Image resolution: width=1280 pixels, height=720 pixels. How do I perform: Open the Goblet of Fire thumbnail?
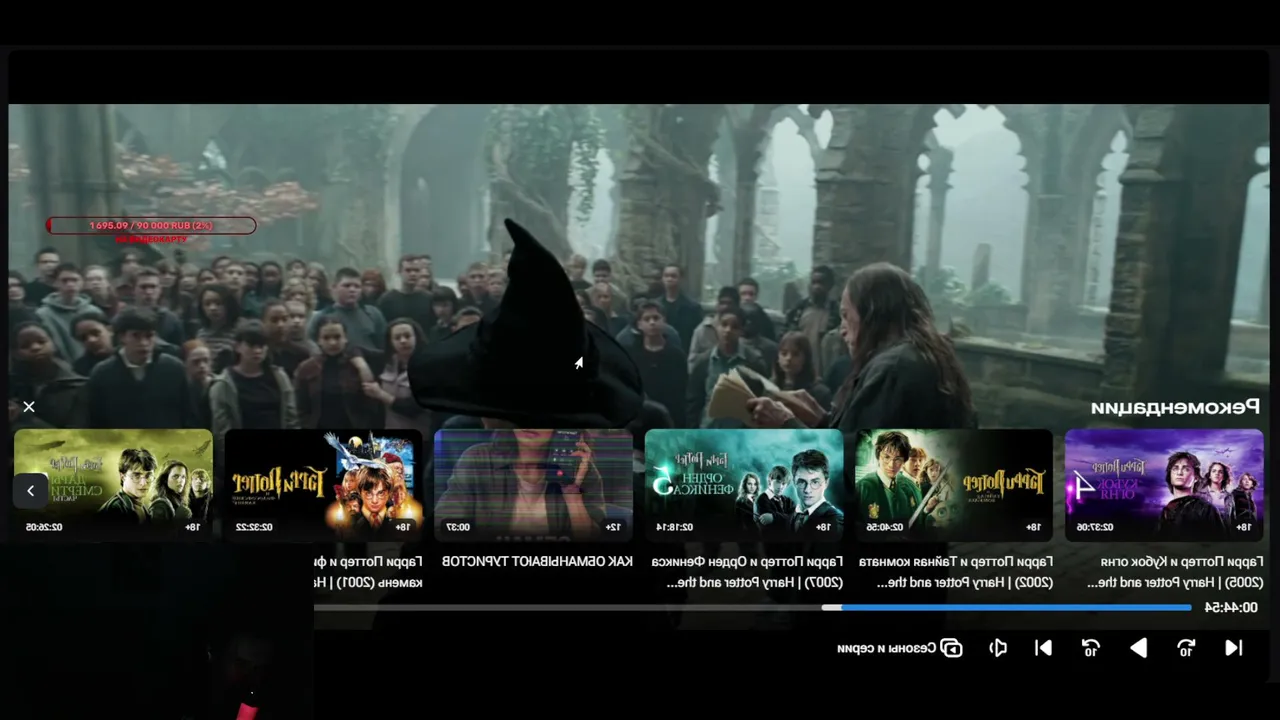[x=1164, y=485]
